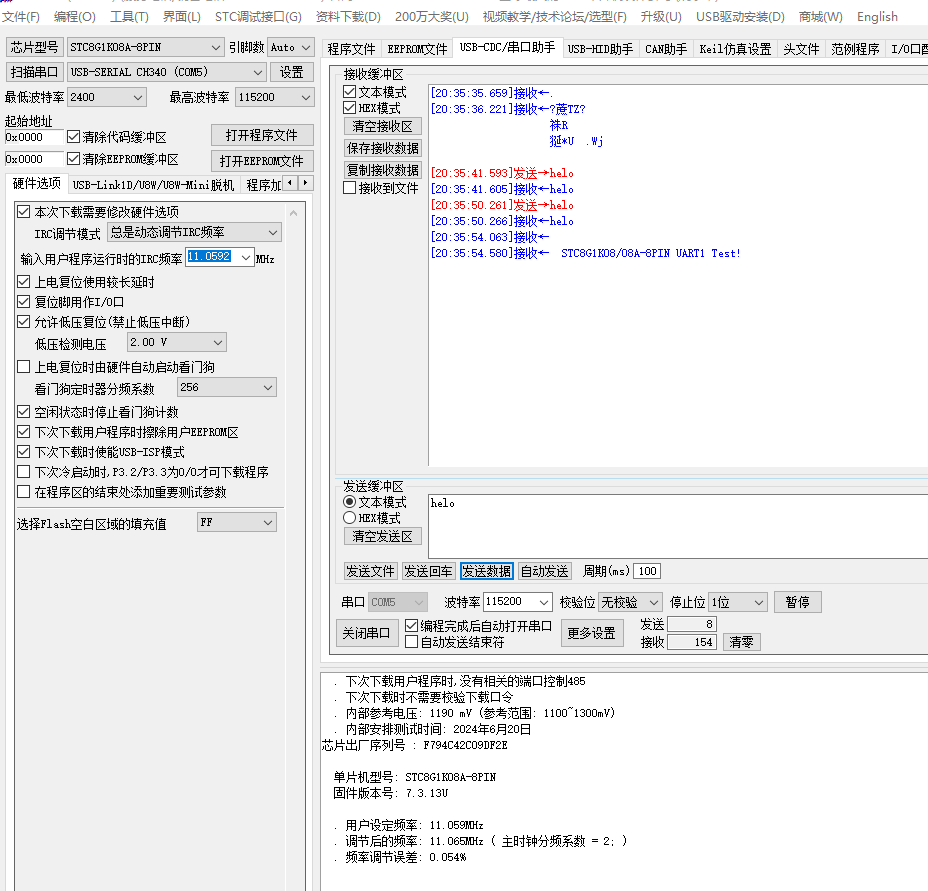Click first 起始地址 0x0000 input field
Image resolution: width=928 pixels, height=891 pixels.
(x=34, y=137)
